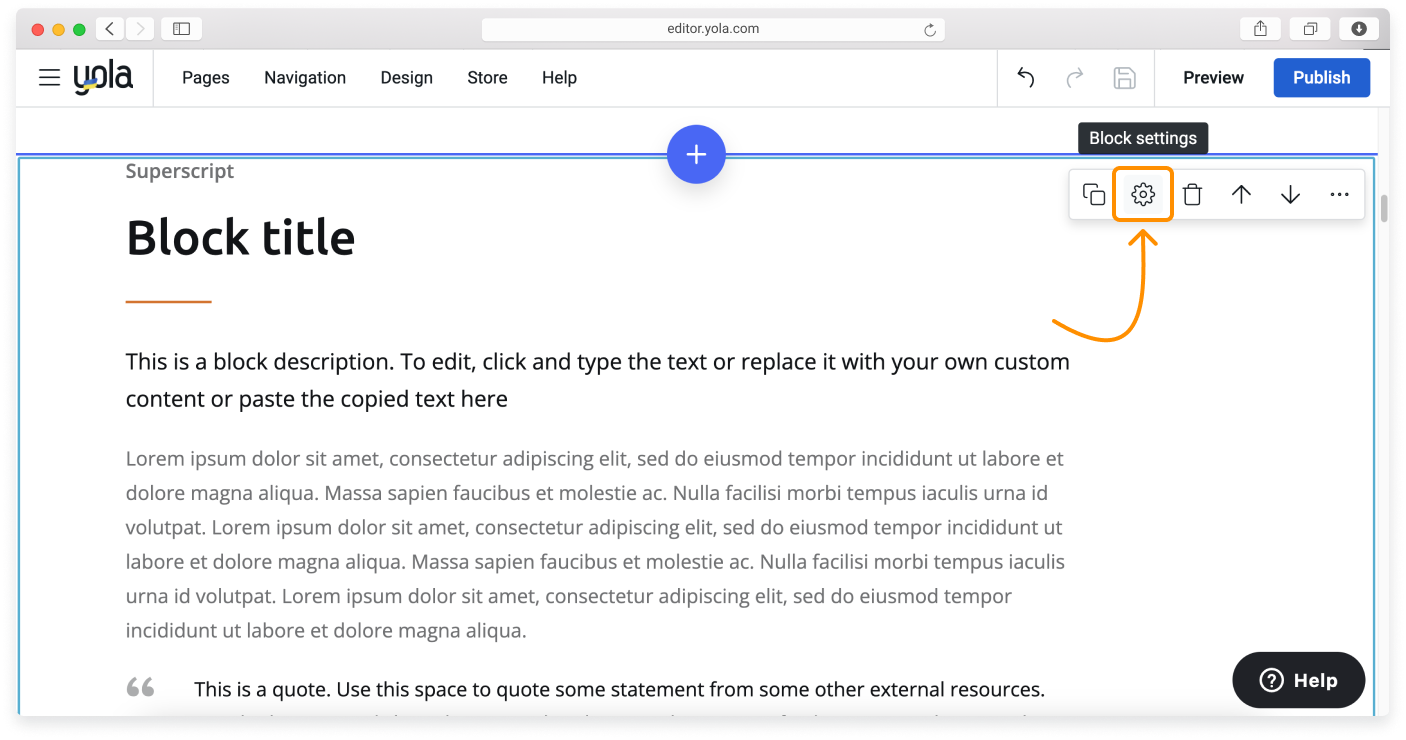1406x740 pixels.
Task: Move block down with arrow icon
Action: pos(1290,195)
